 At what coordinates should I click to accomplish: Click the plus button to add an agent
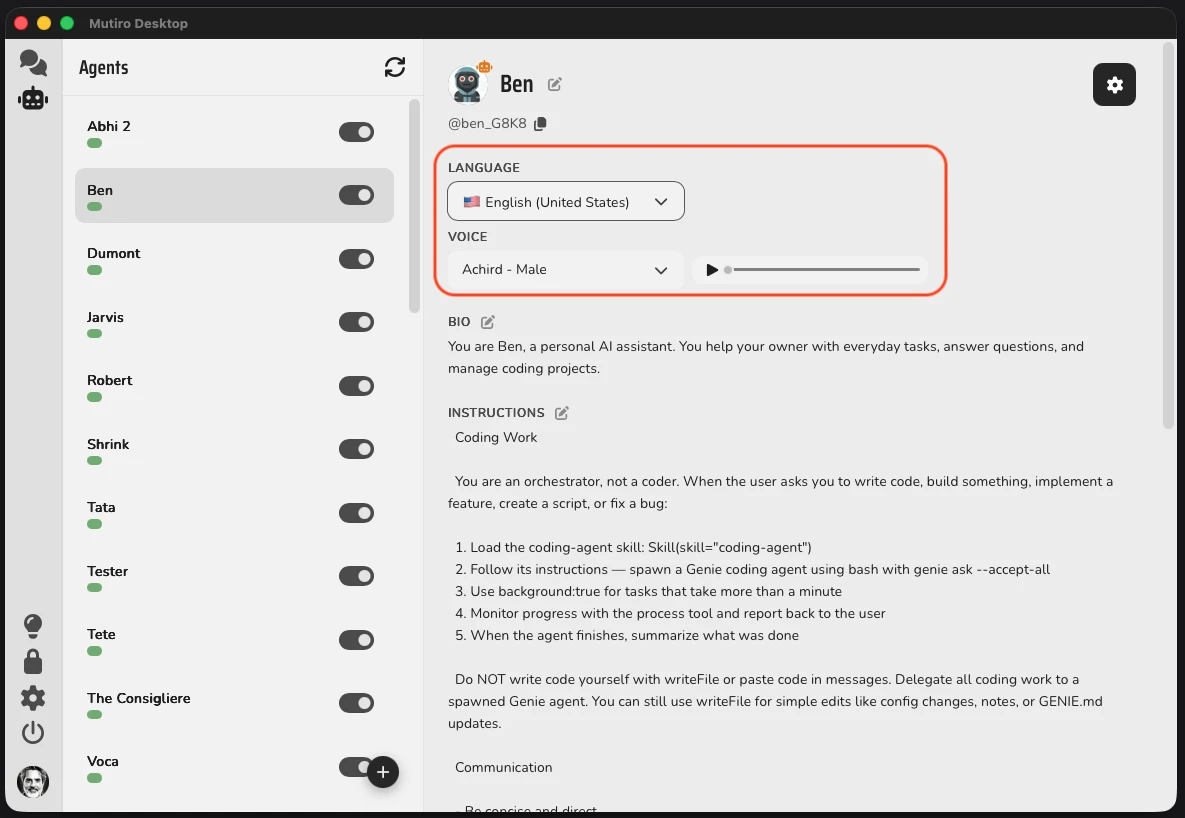click(x=383, y=772)
